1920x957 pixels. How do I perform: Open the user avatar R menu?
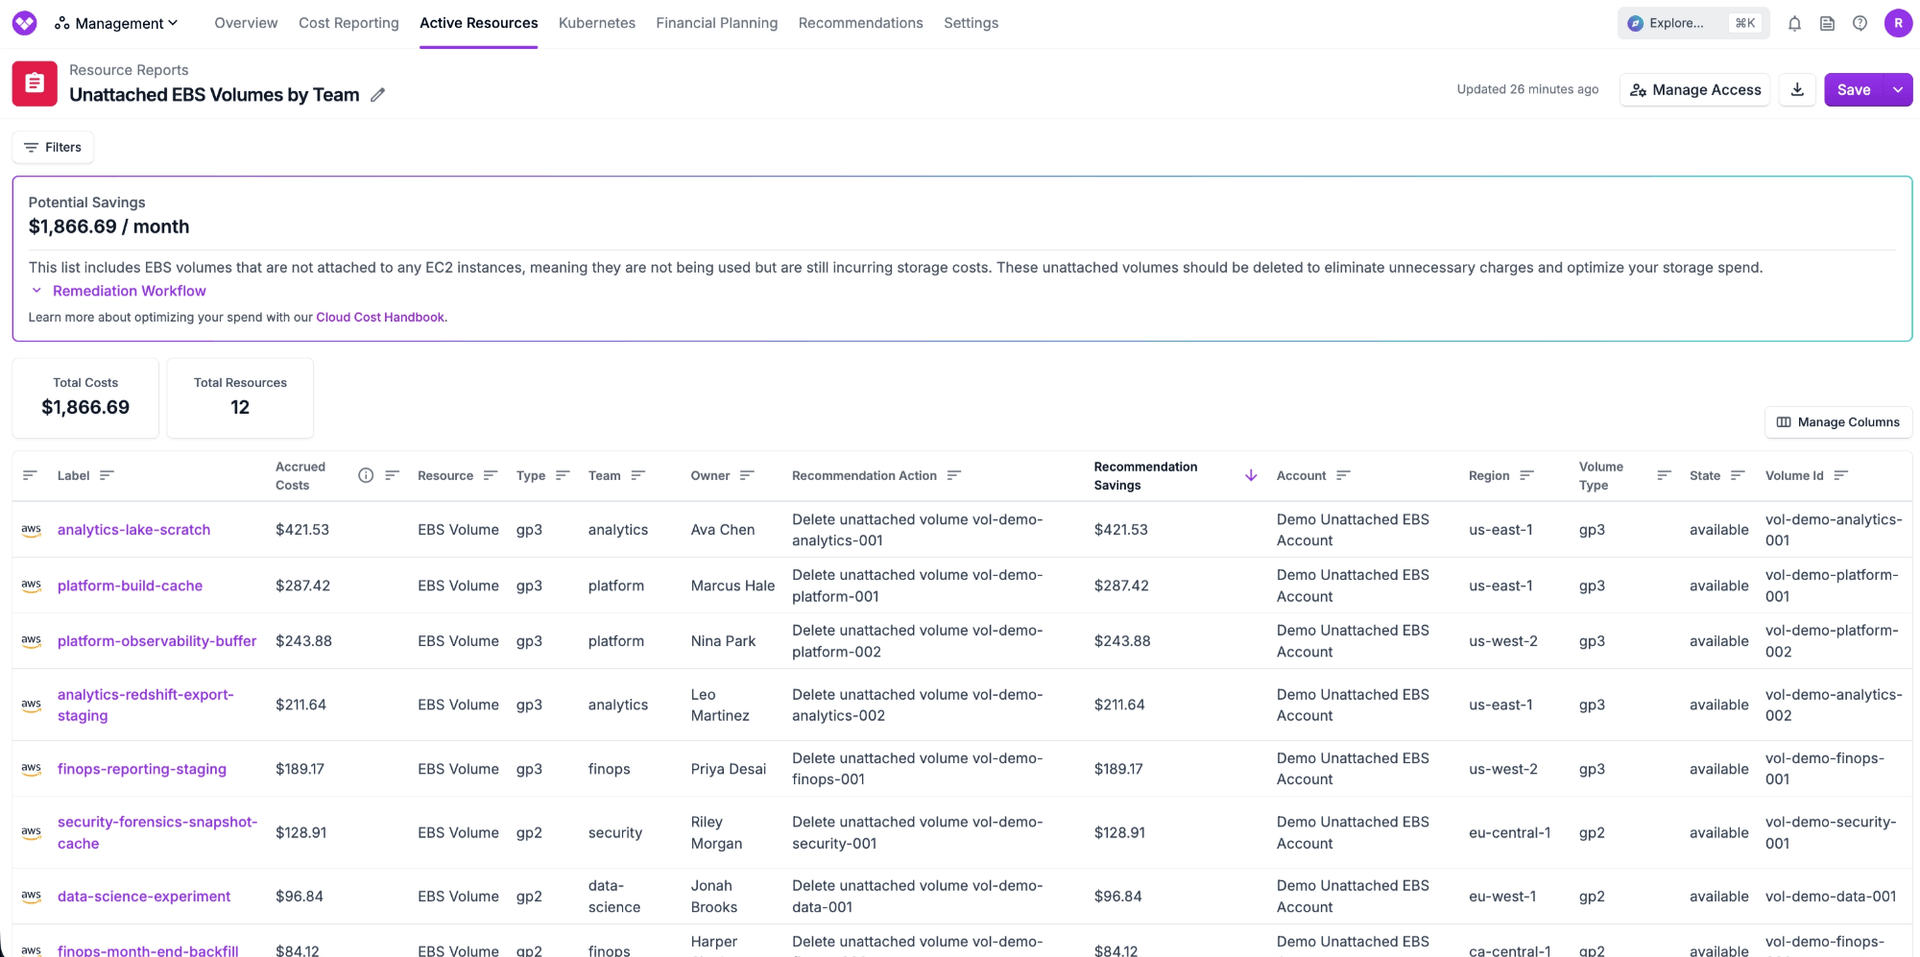click(1897, 23)
